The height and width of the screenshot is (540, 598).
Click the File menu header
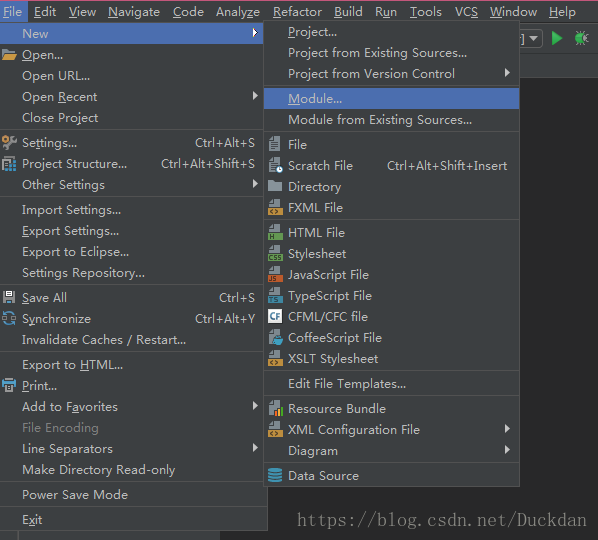tap(13, 12)
